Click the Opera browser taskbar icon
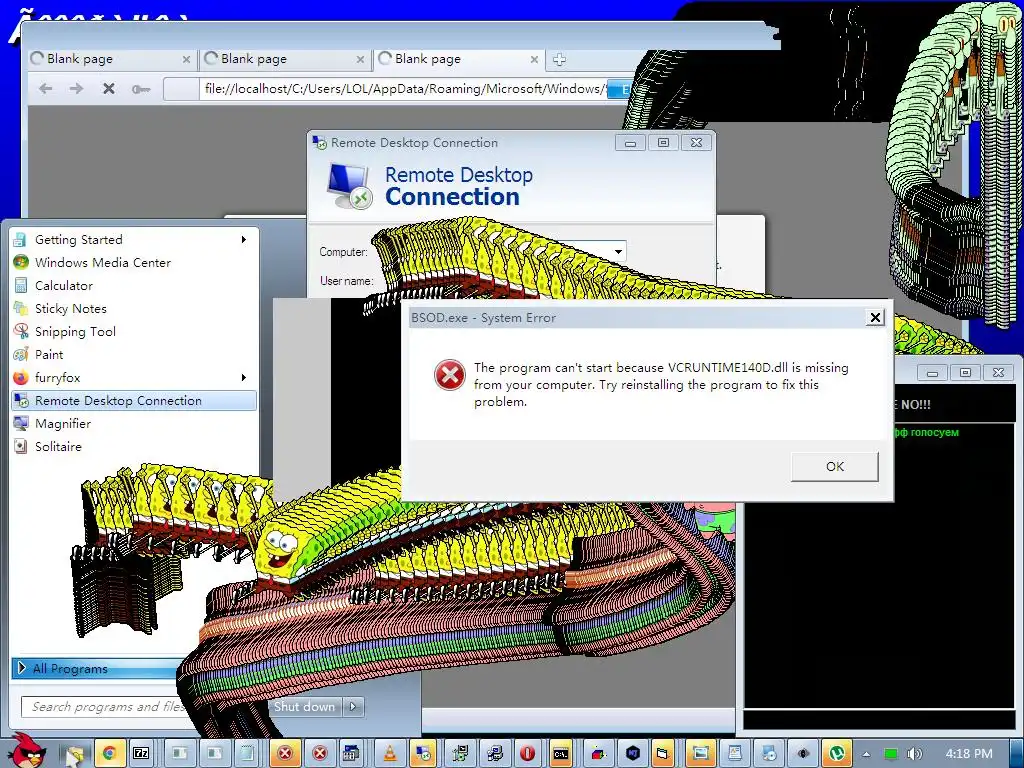Viewport: 1024px width, 768px height. pyautogui.click(x=528, y=754)
